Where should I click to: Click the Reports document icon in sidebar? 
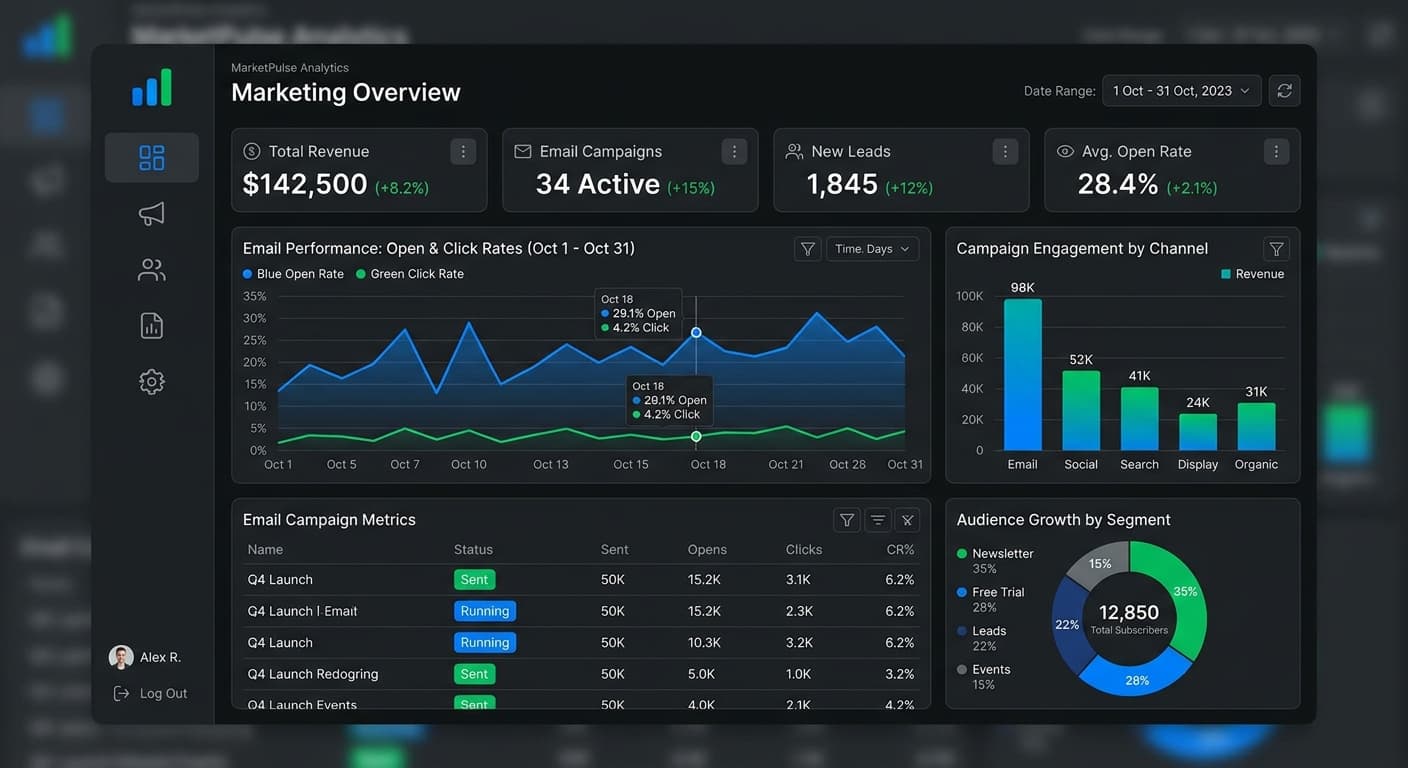point(152,325)
